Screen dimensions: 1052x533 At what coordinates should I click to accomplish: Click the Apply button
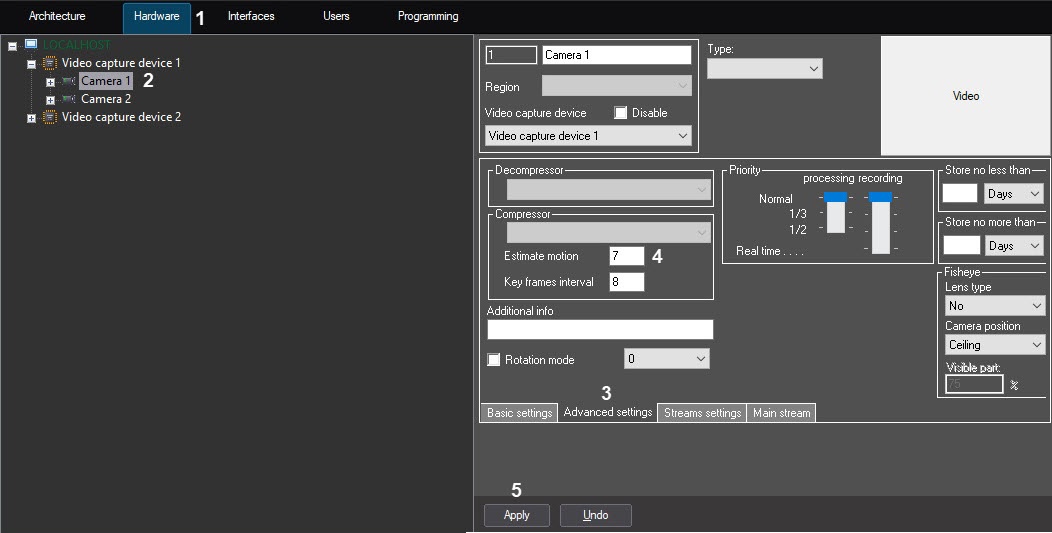(517, 515)
